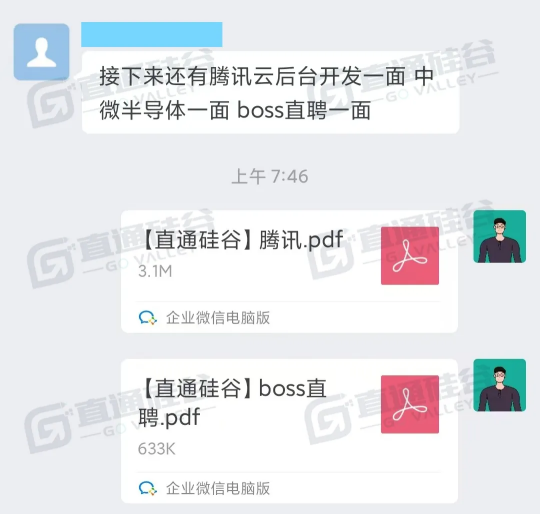Click the 633K file size label
The image size is (540, 514).
157,449
